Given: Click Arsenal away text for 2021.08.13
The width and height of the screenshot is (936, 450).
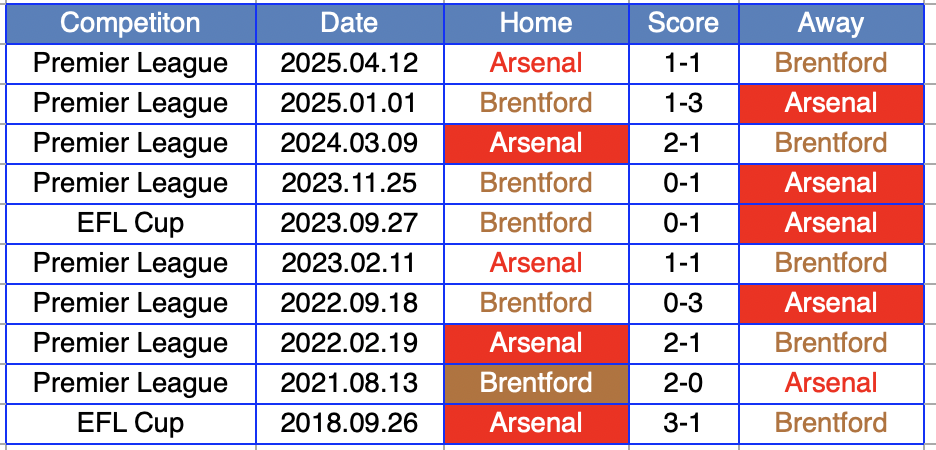Looking at the screenshot, I should tap(831, 383).
